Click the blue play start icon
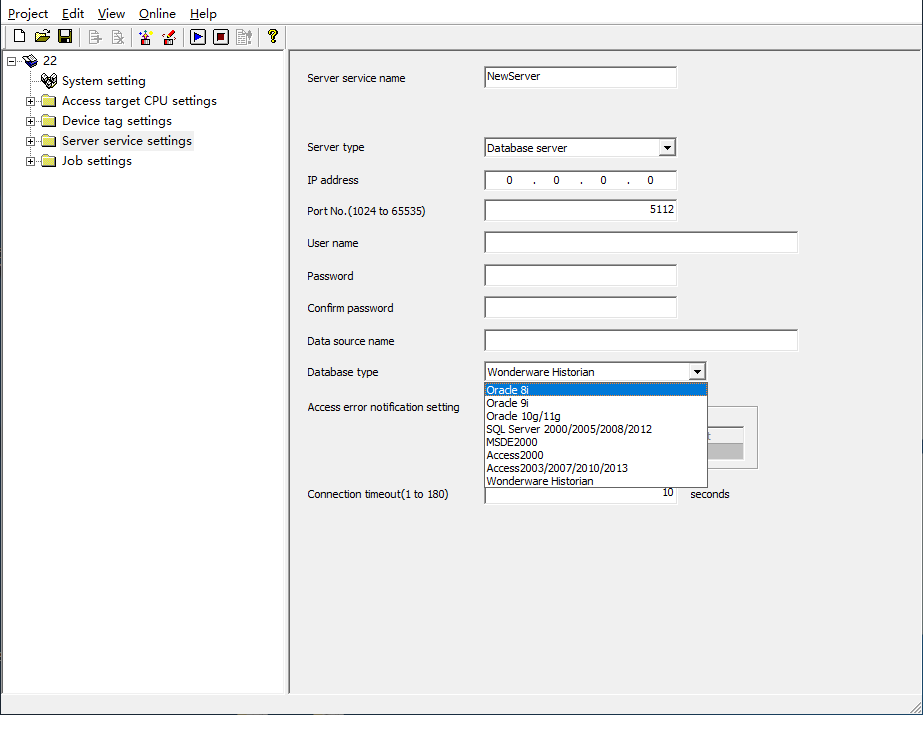The width and height of the screenshot is (923, 742). point(198,37)
